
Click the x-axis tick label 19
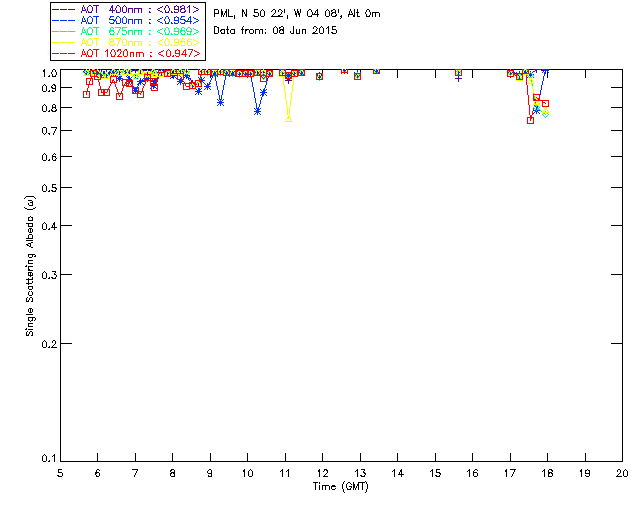click(585, 473)
